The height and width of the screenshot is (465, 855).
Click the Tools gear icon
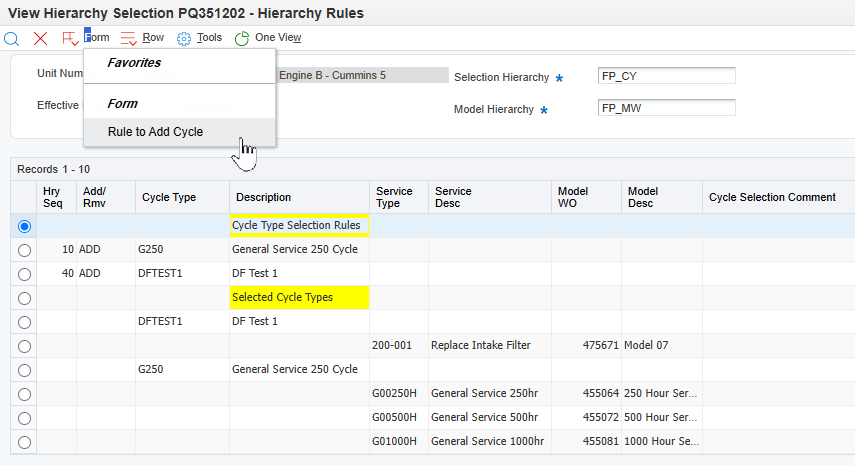pos(184,38)
